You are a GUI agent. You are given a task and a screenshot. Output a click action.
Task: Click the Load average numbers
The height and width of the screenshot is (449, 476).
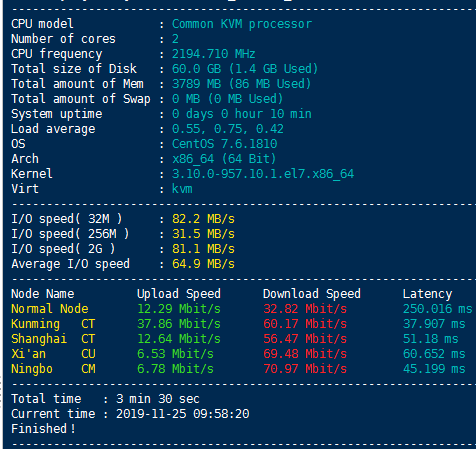(x=228, y=129)
